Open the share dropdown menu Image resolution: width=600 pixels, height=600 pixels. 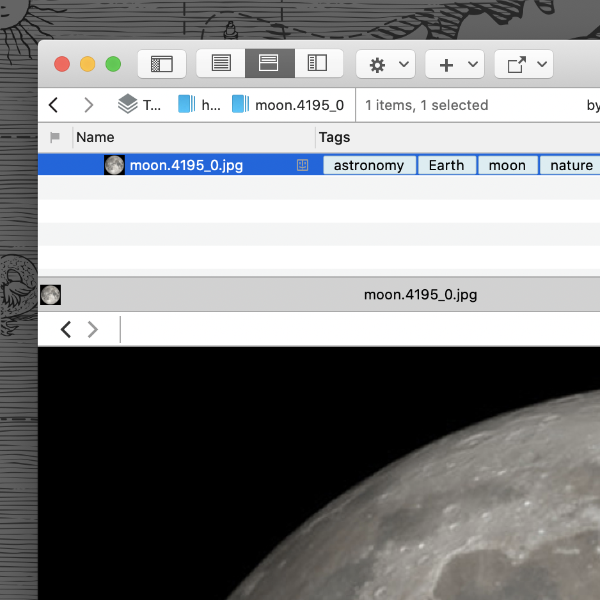coord(524,64)
